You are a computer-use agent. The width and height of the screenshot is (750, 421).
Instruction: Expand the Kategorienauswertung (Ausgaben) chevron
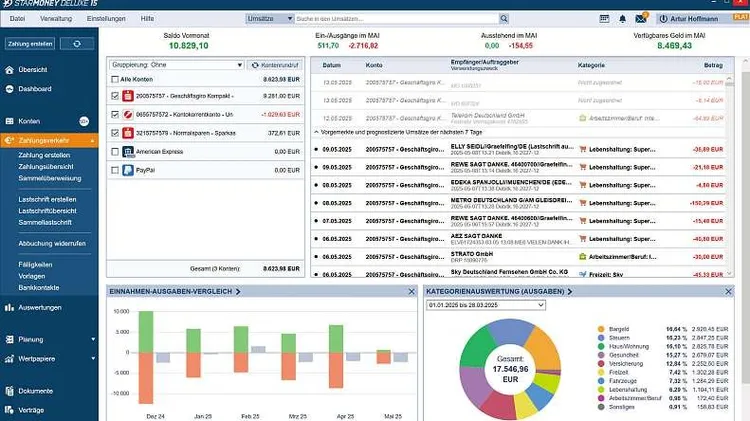[x=570, y=291]
